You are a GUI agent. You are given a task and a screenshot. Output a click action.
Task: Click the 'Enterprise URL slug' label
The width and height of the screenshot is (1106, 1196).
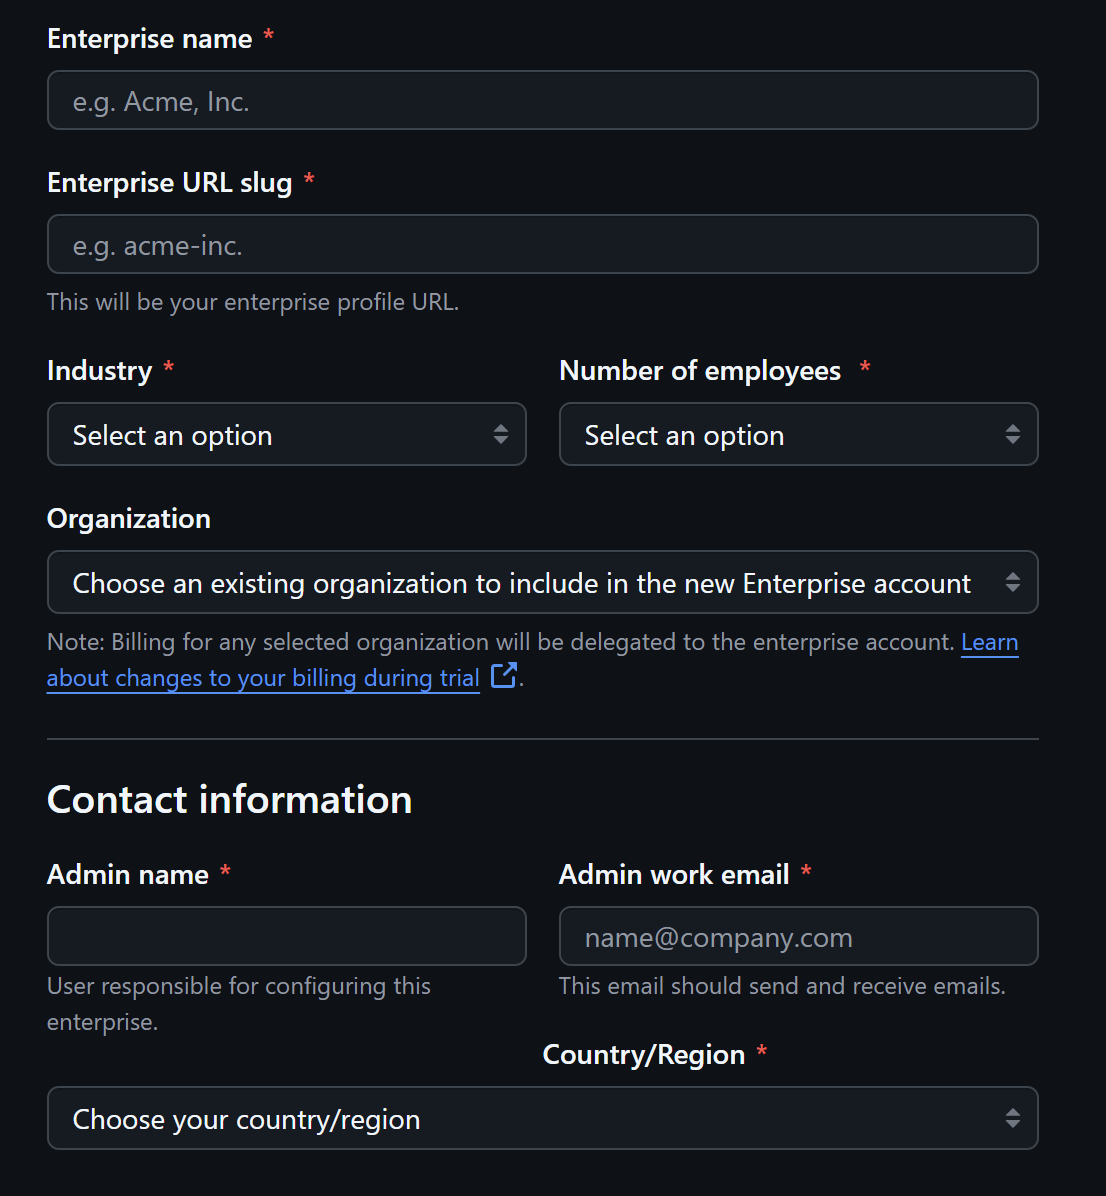(x=170, y=183)
